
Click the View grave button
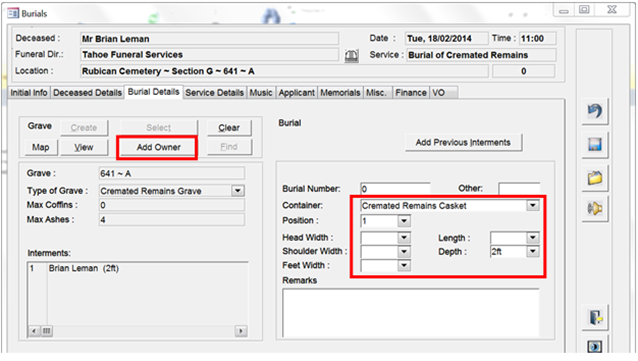click(84, 147)
